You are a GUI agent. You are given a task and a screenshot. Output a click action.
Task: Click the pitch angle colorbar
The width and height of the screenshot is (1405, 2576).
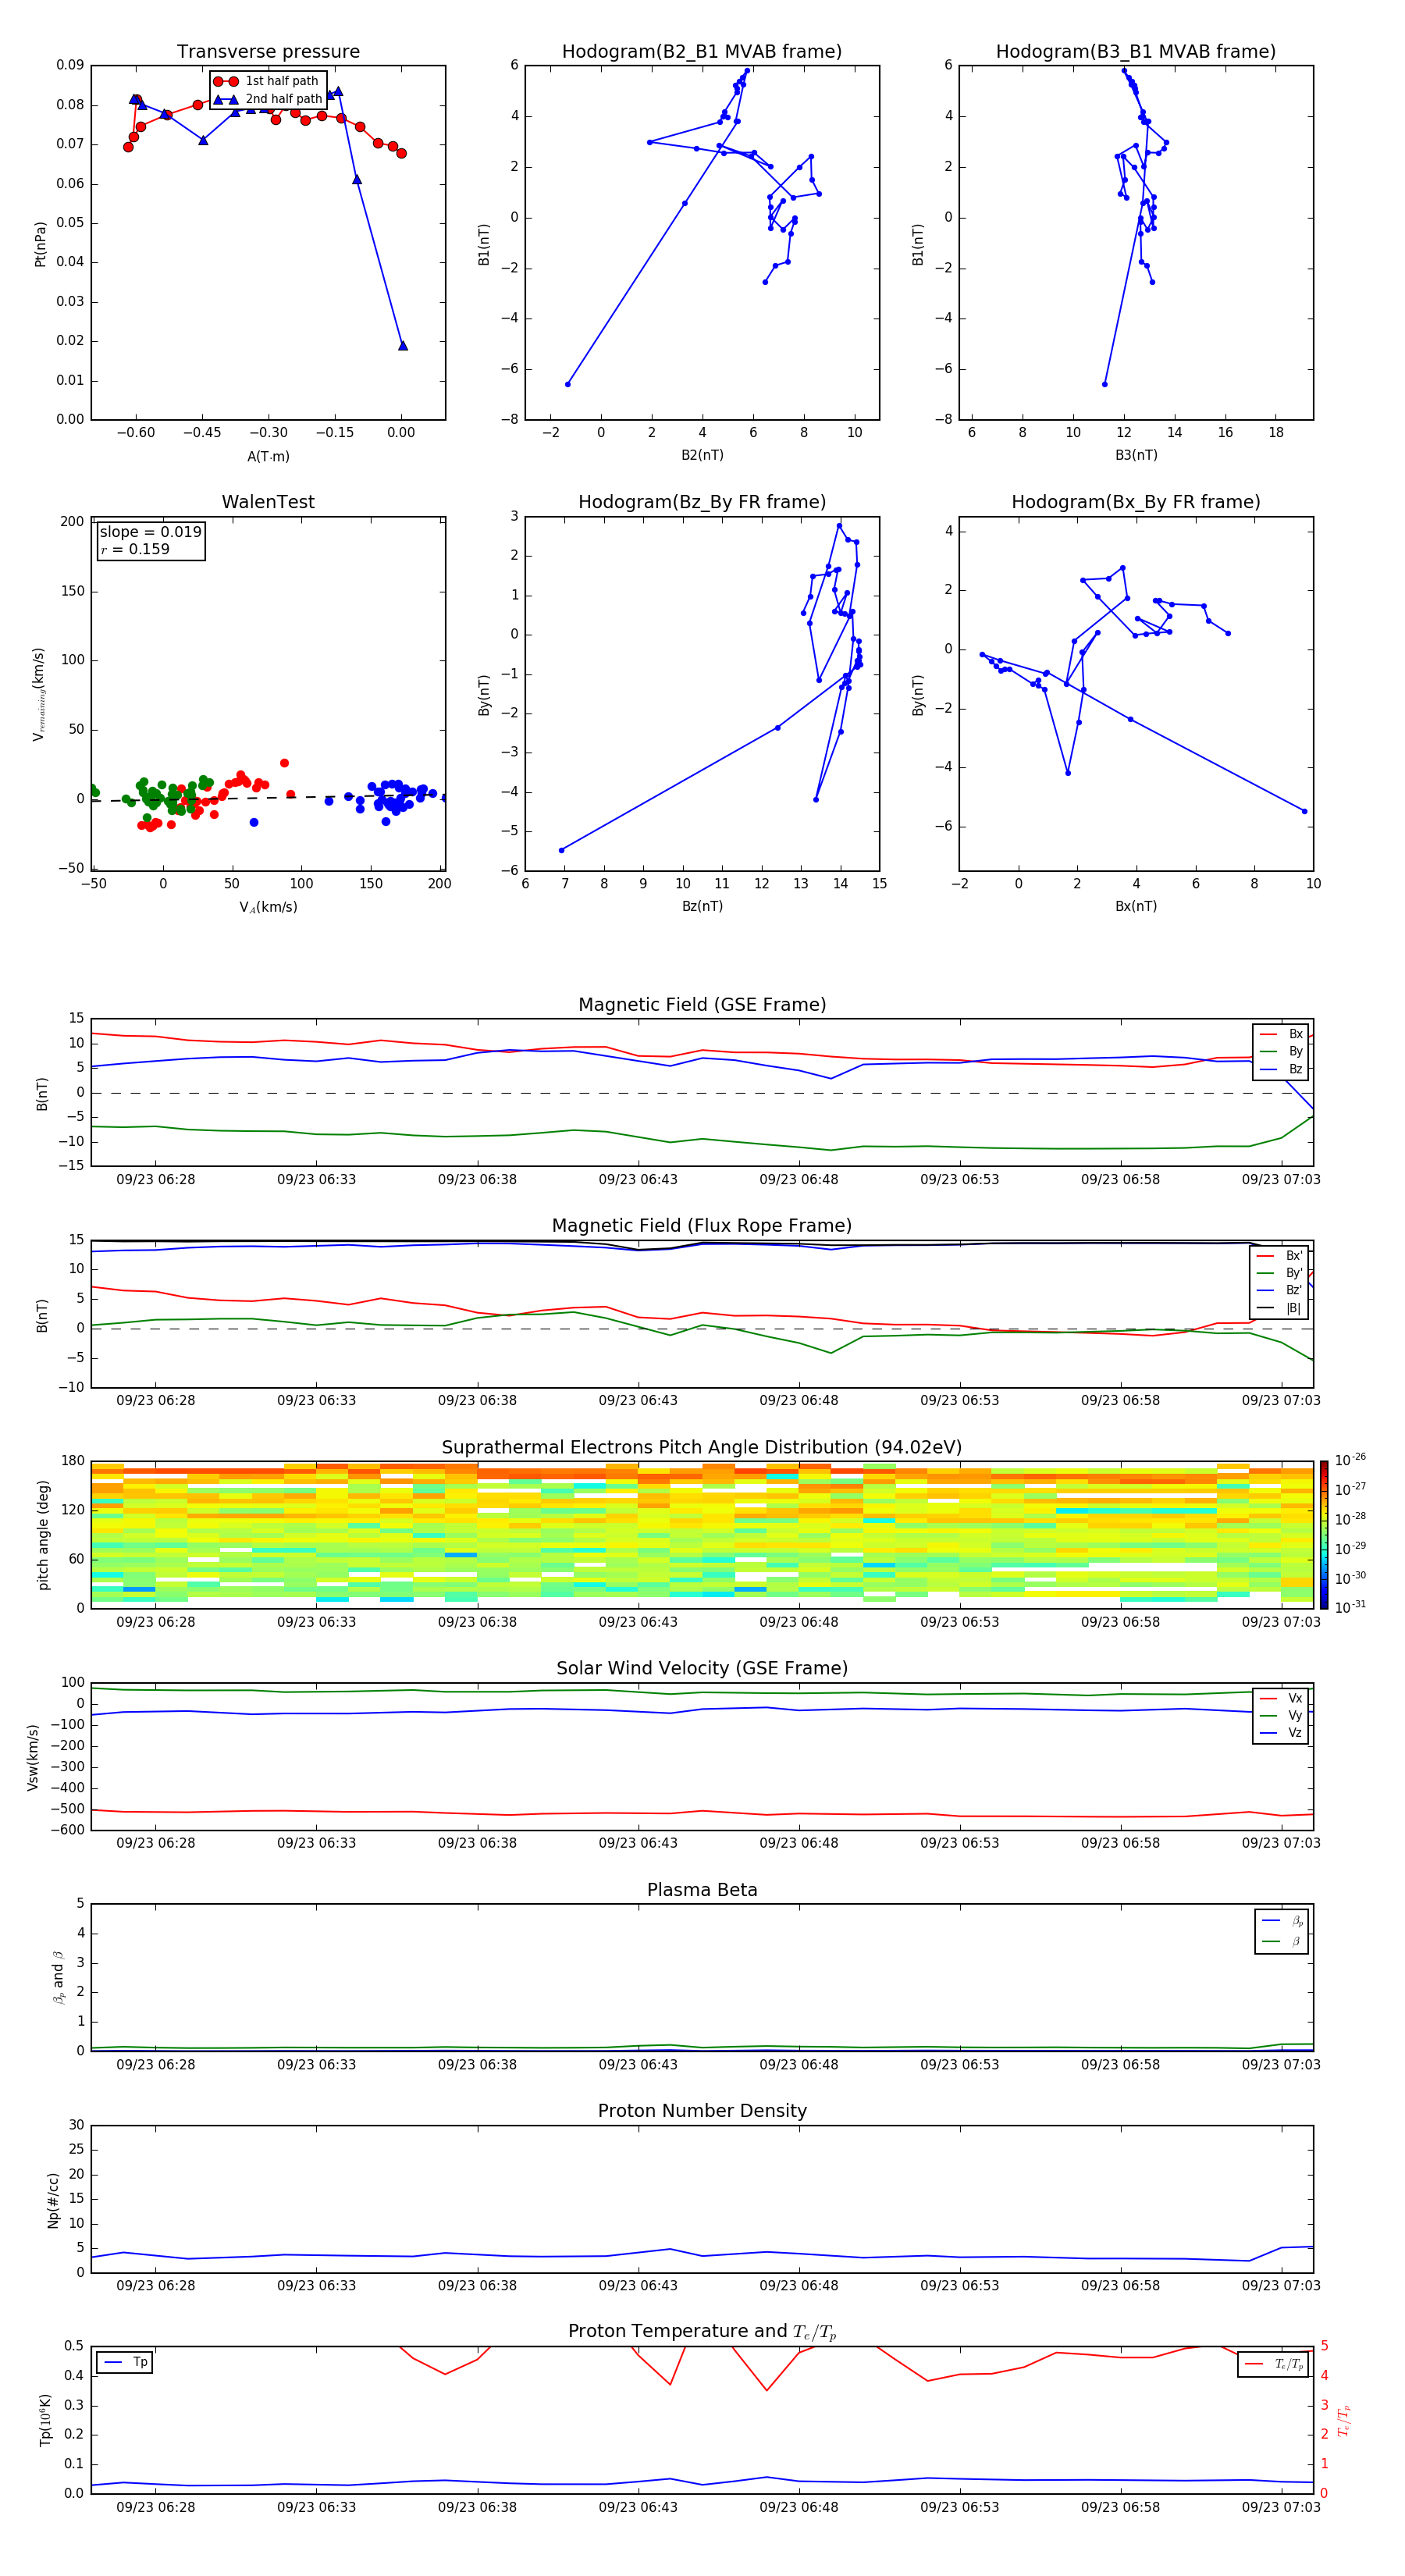[1324, 1534]
